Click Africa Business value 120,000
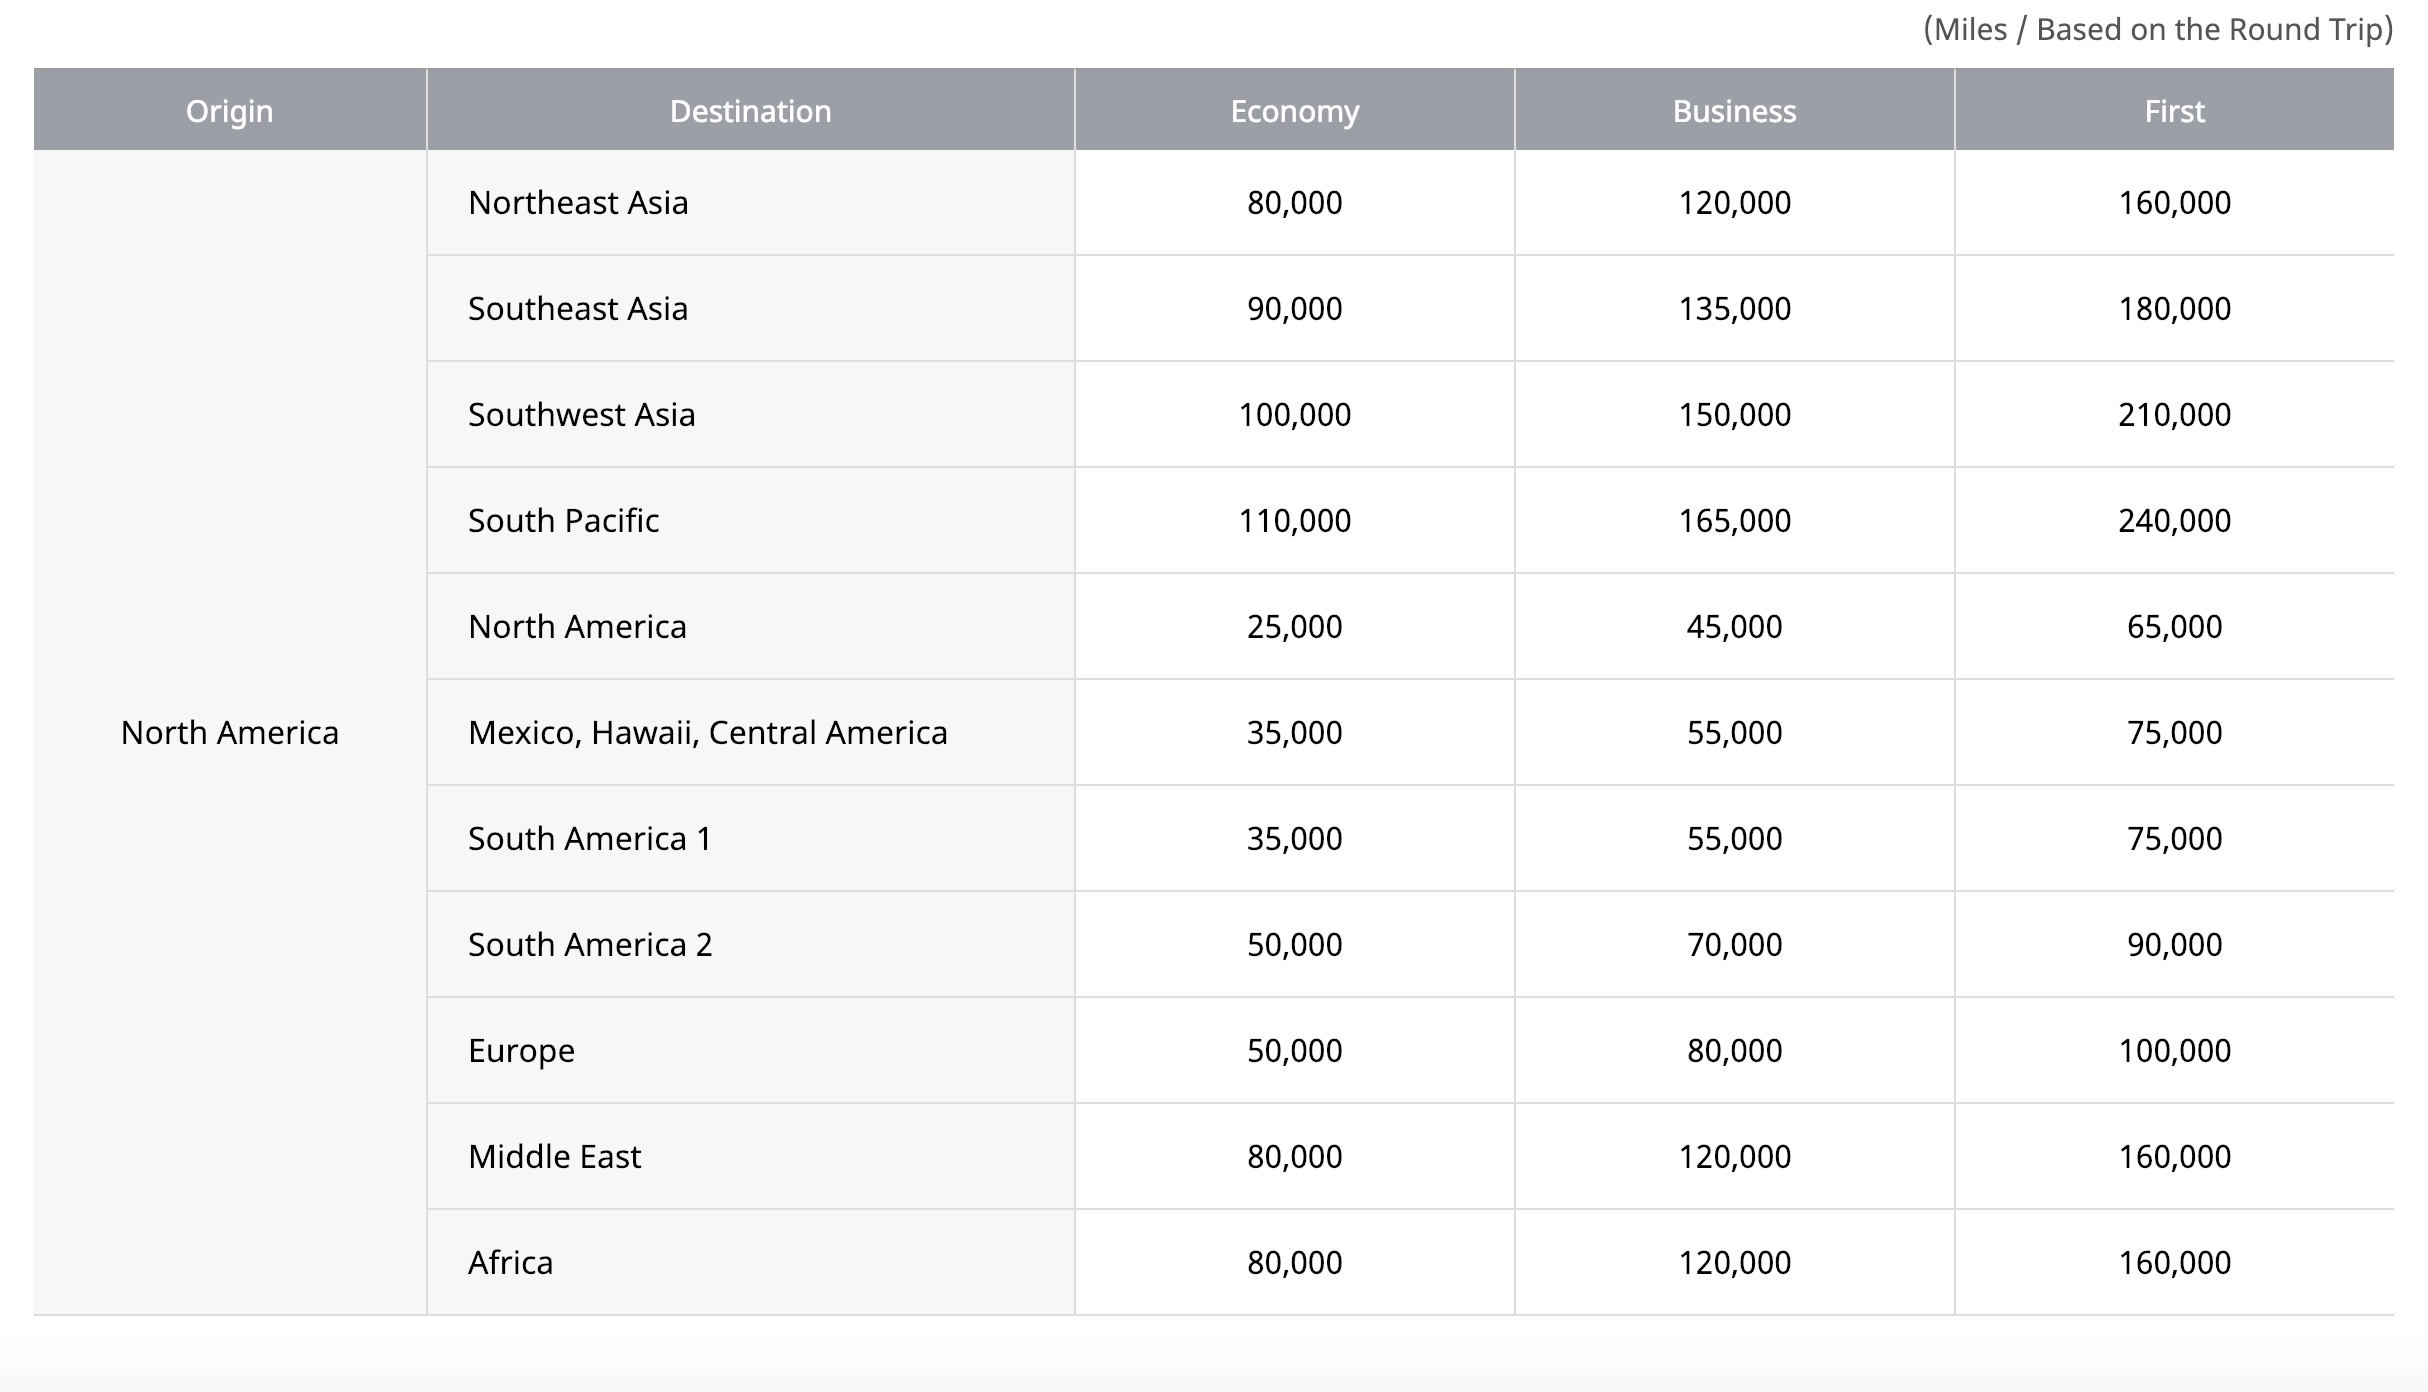This screenshot has height=1392, width=2428. point(1734,1262)
